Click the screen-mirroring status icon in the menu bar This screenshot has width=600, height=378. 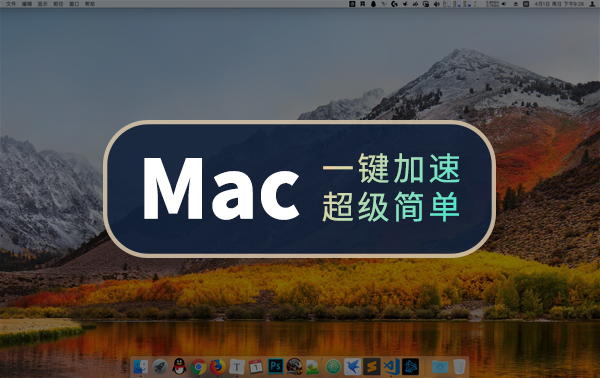pyautogui.click(x=425, y=4)
